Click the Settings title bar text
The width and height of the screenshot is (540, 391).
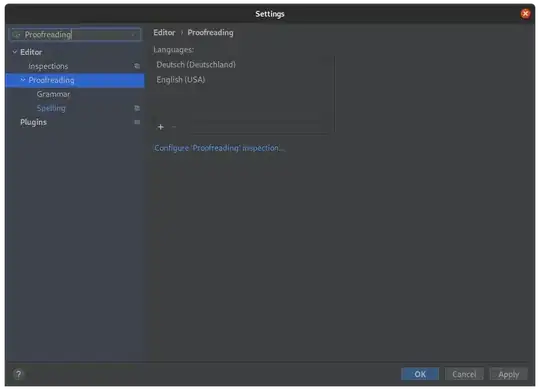(270, 14)
